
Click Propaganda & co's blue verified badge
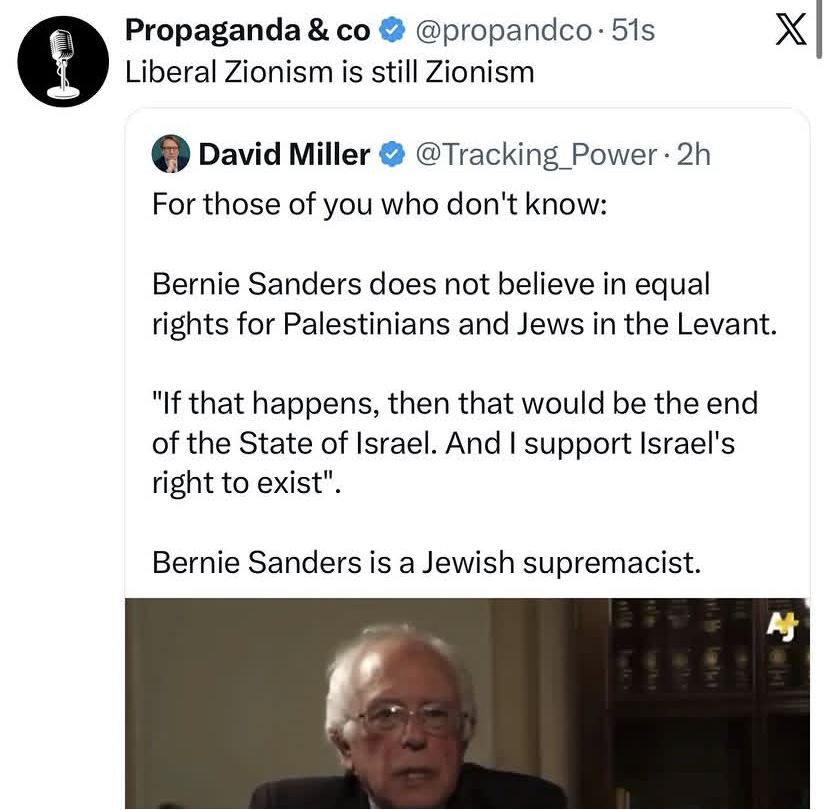[x=392, y=30]
